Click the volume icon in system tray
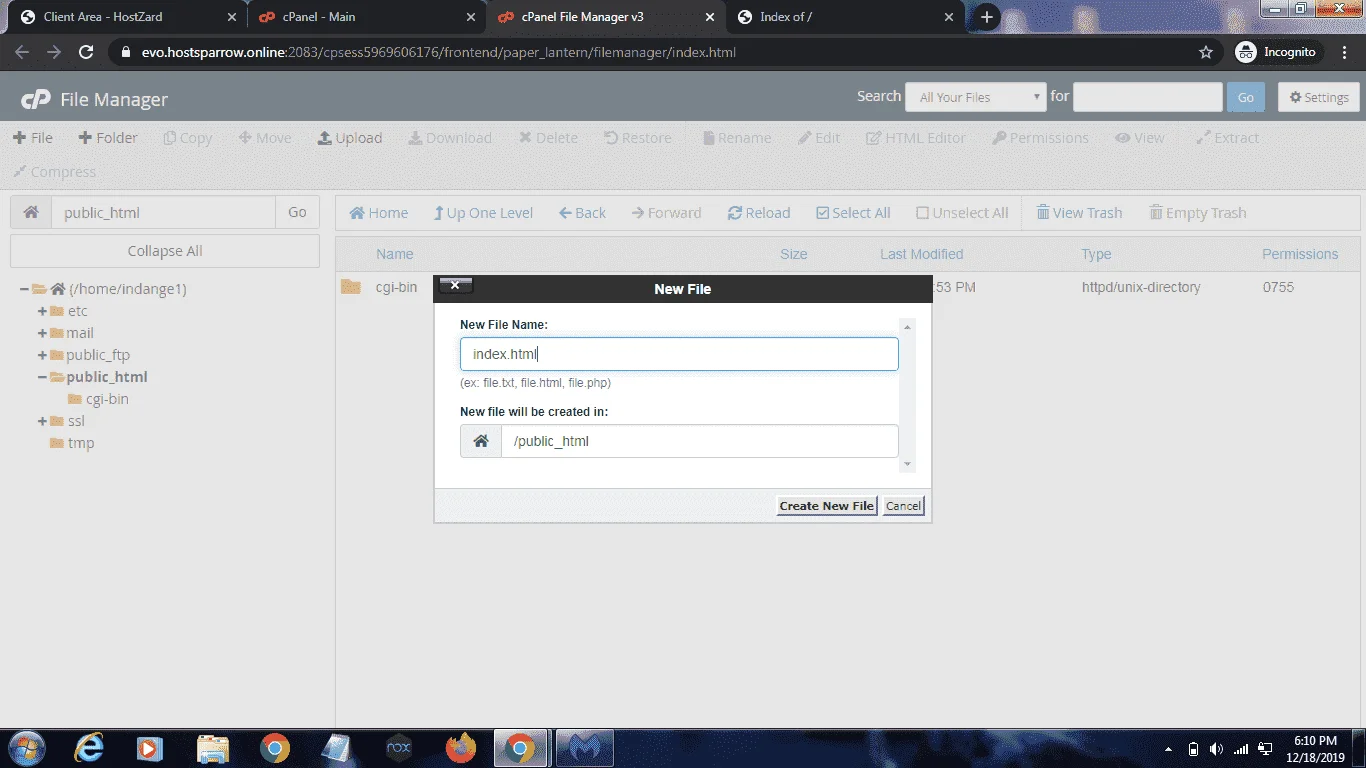 tap(1216, 749)
